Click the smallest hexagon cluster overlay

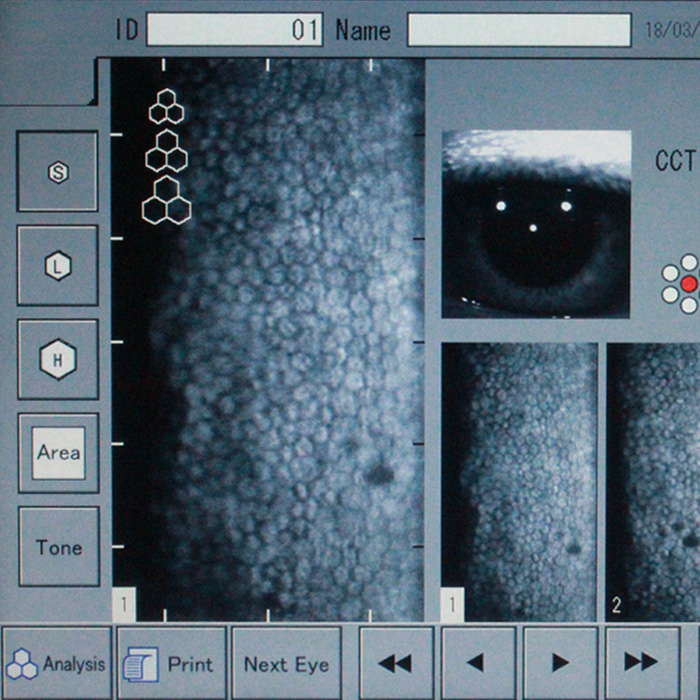point(166,107)
